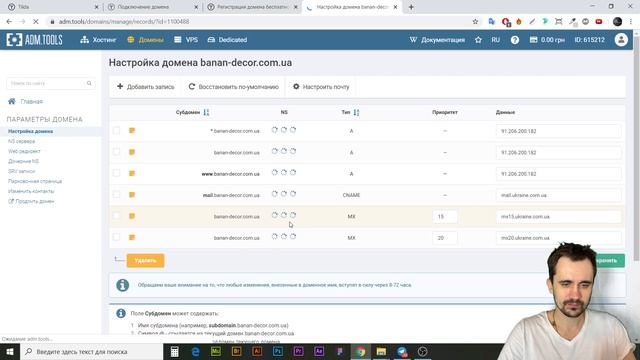The height and width of the screenshot is (360, 640).
Task: Go back in browser
Action: [9, 22]
